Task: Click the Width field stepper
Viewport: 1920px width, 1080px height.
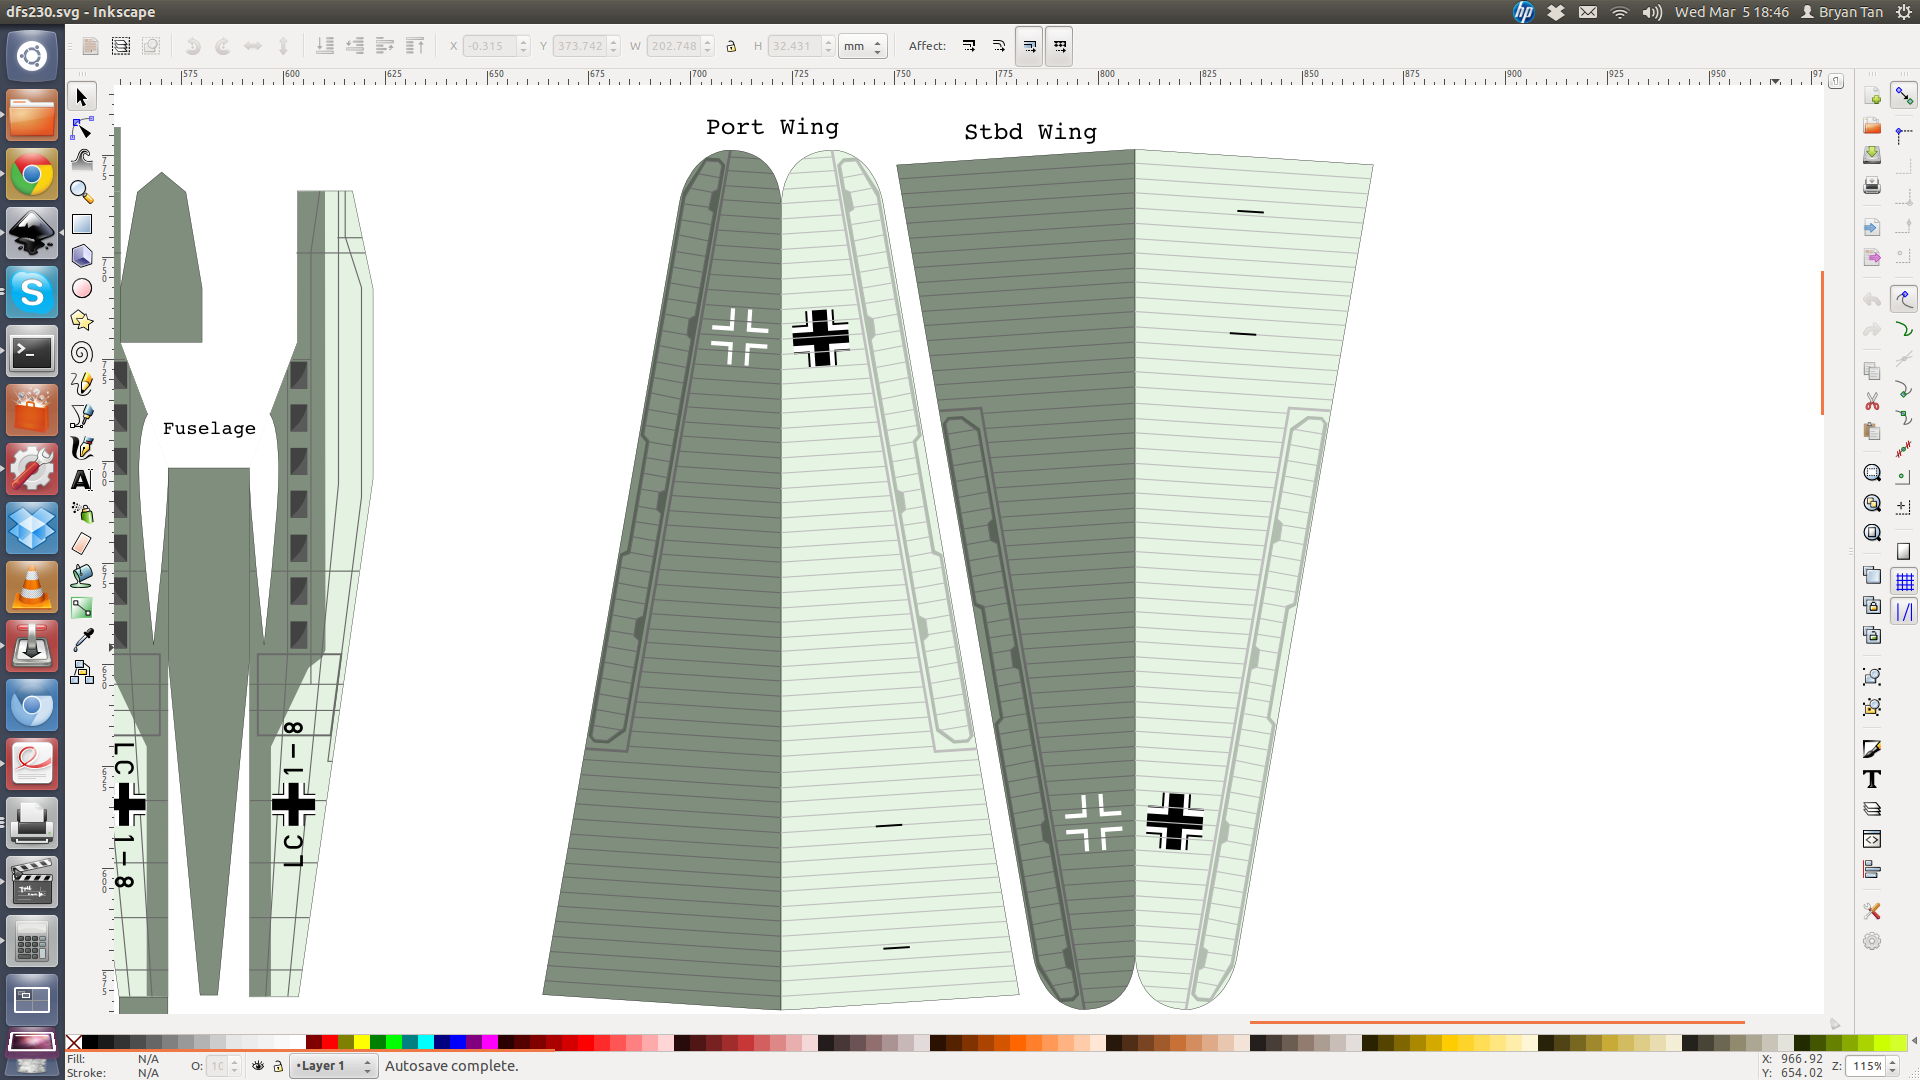Action: (708, 46)
